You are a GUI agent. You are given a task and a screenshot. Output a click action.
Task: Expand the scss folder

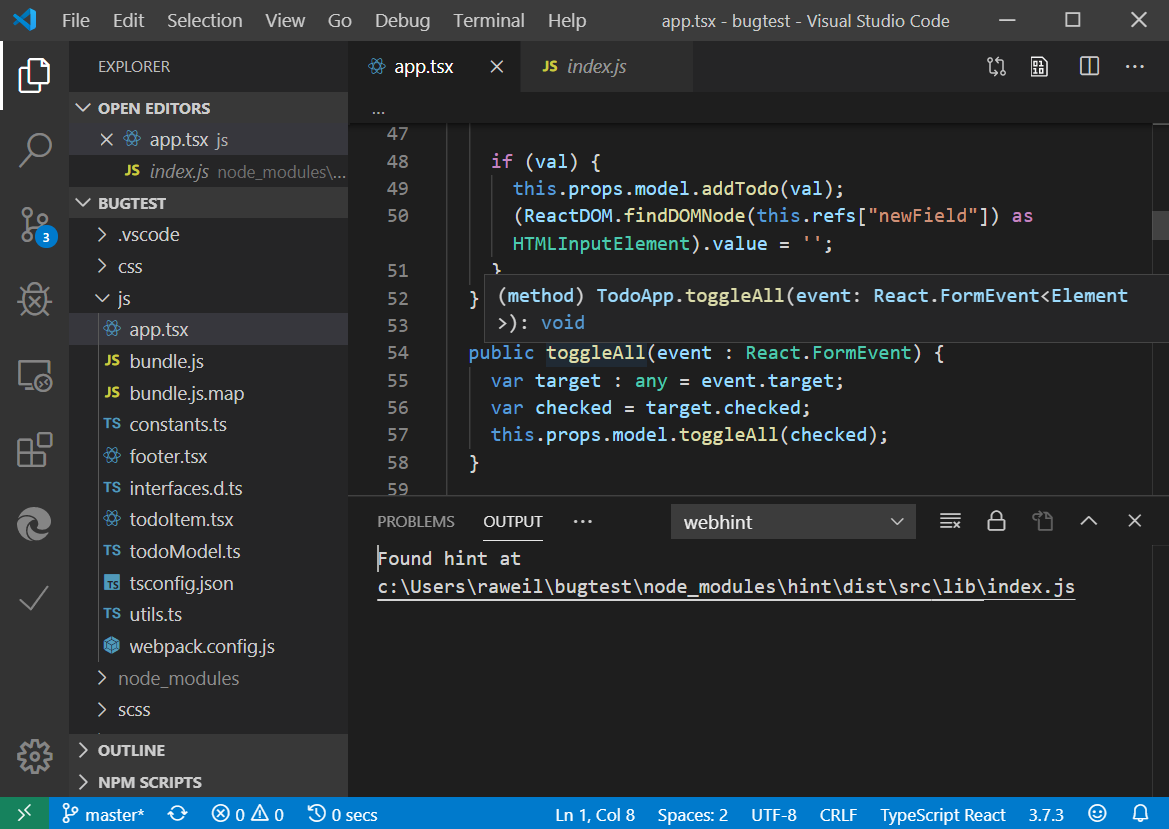pos(209,710)
